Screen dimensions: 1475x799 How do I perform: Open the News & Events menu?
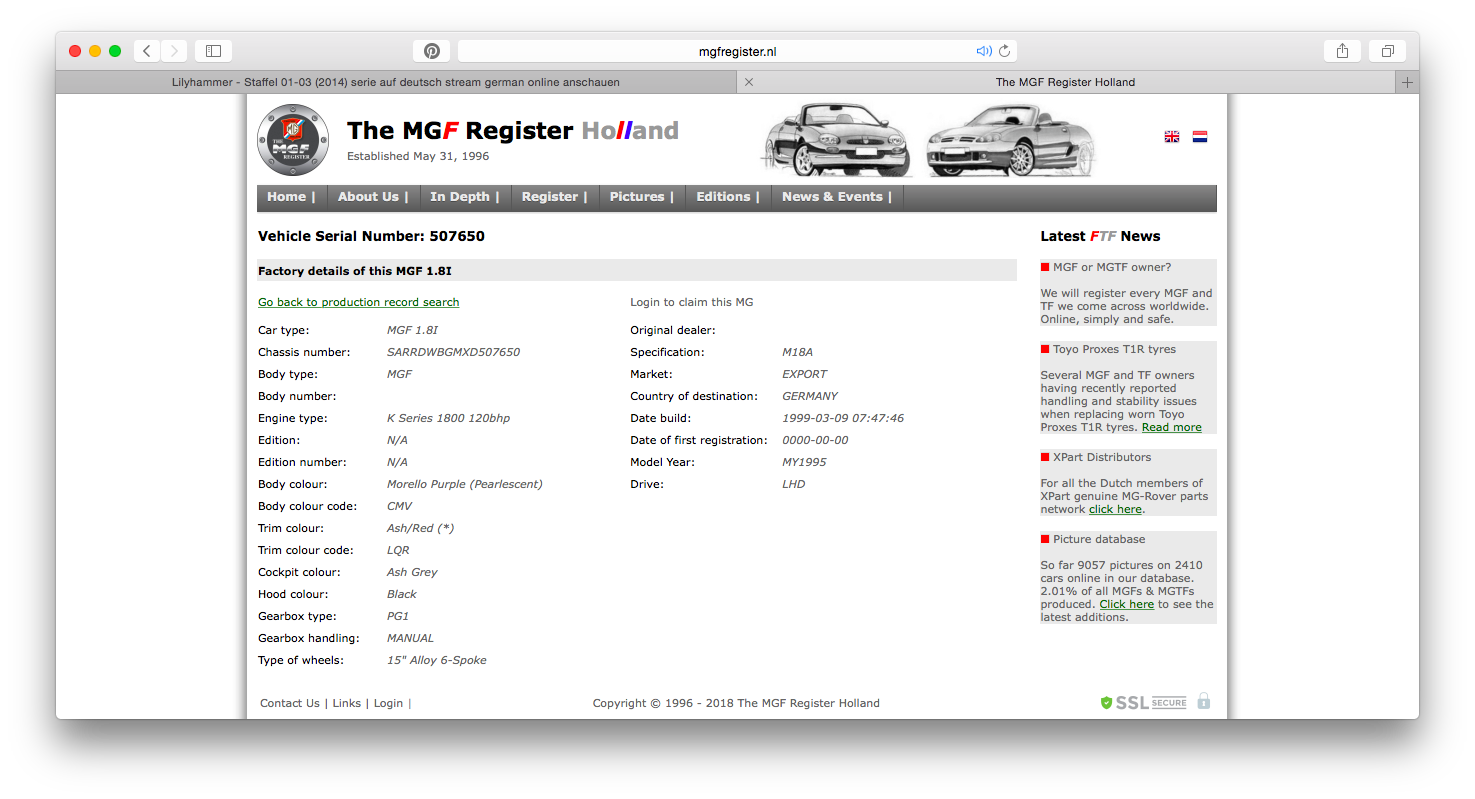click(x=837, y=197)
